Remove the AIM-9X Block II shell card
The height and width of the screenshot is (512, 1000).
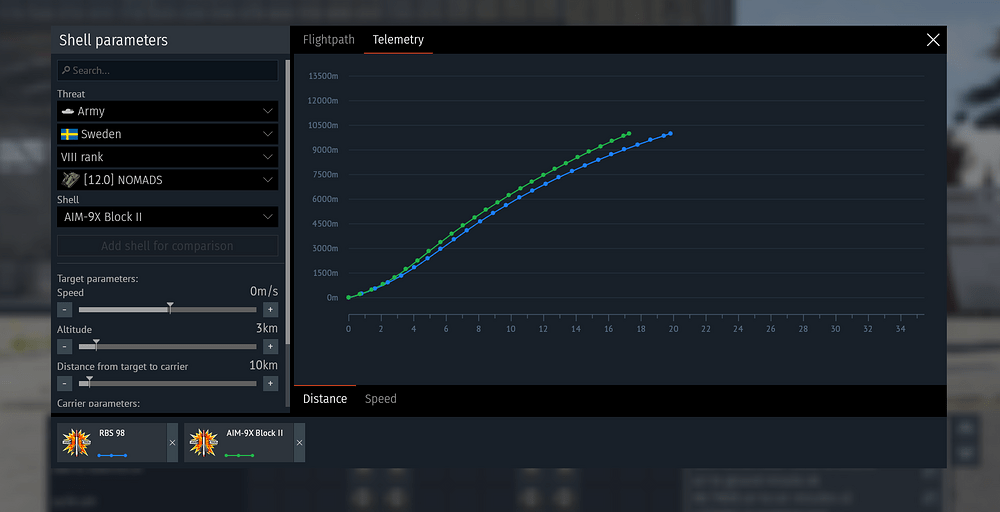[x=300, y=443]
